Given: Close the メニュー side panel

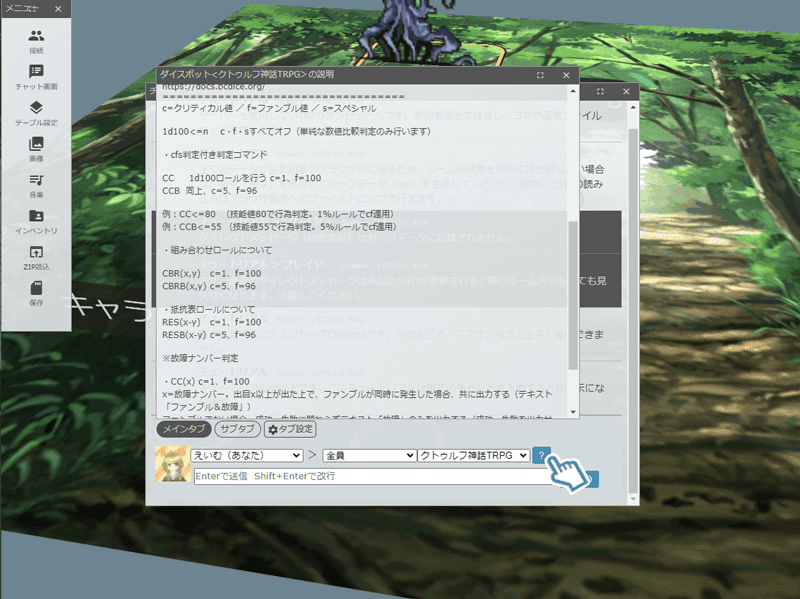Looking at the screenshot, I should point(58,9).
